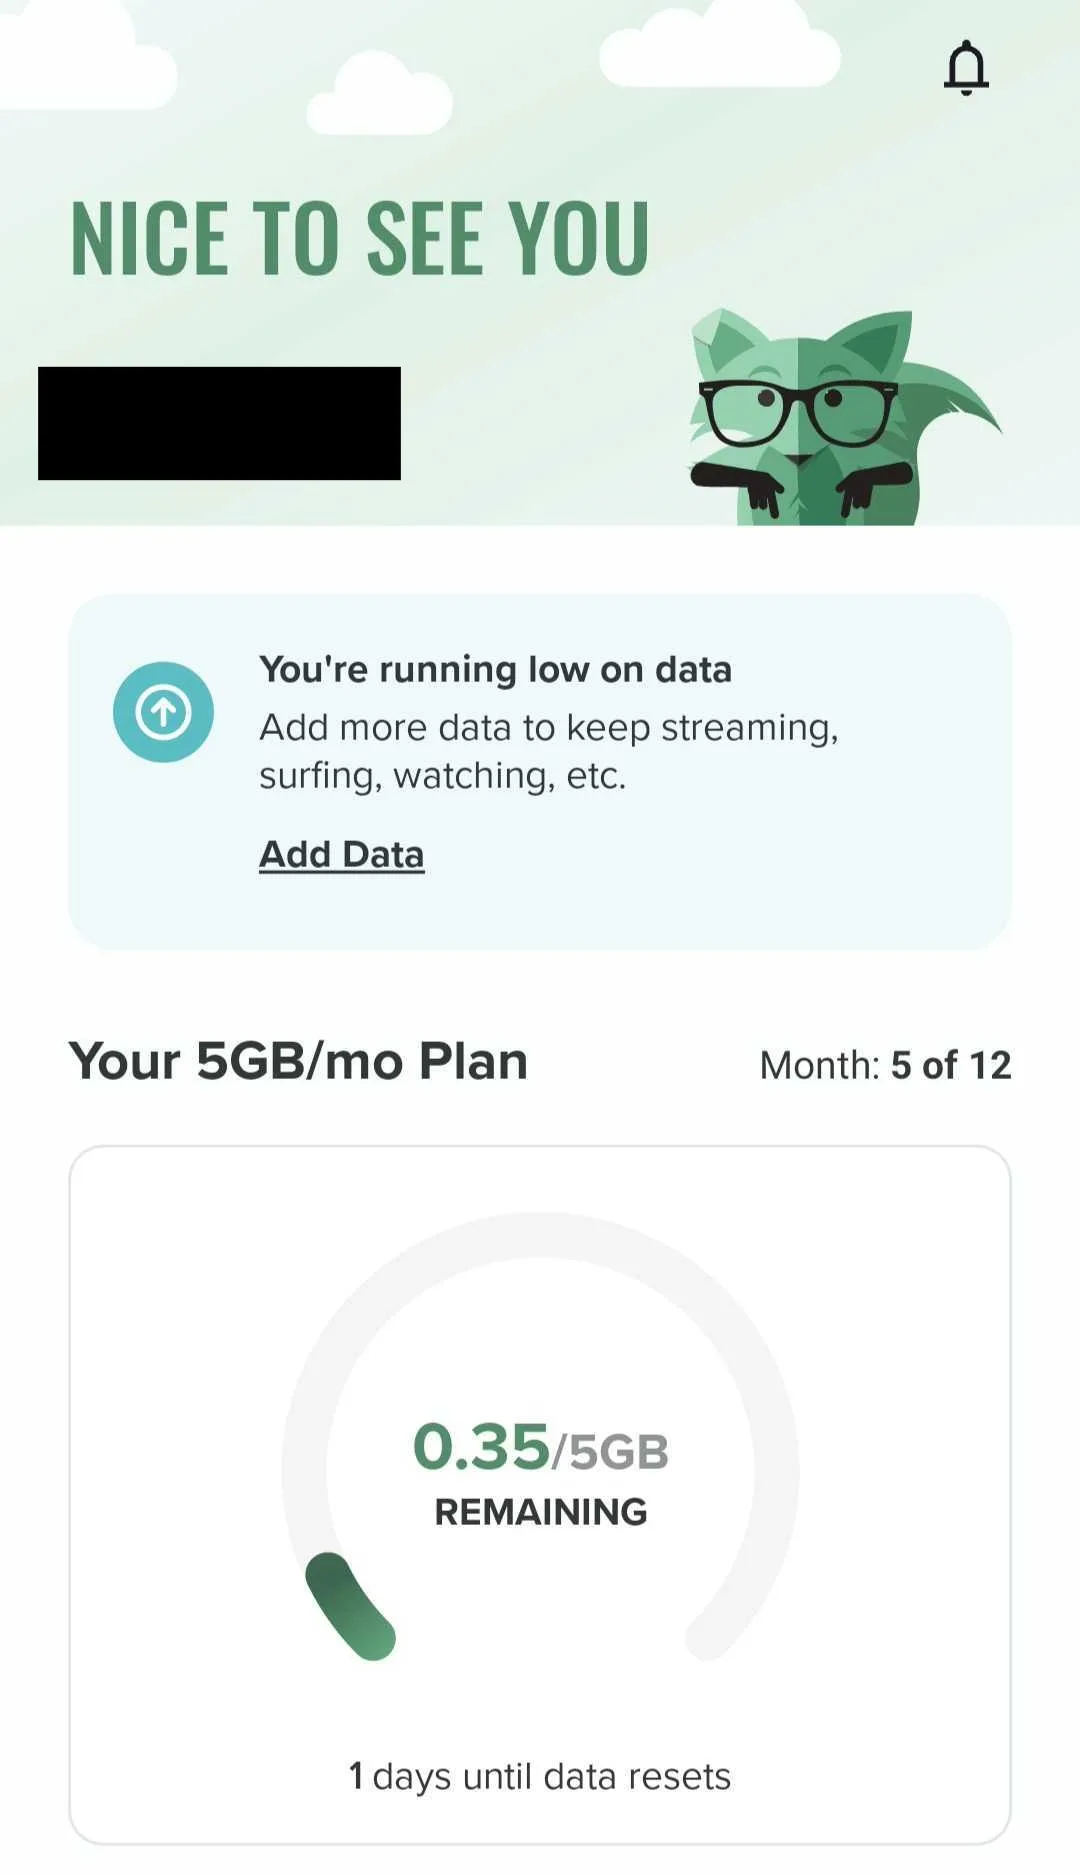Click the green filled segment of data gauge
The width and height of the screenshot is (1080, 1875).
point(350,1607)
